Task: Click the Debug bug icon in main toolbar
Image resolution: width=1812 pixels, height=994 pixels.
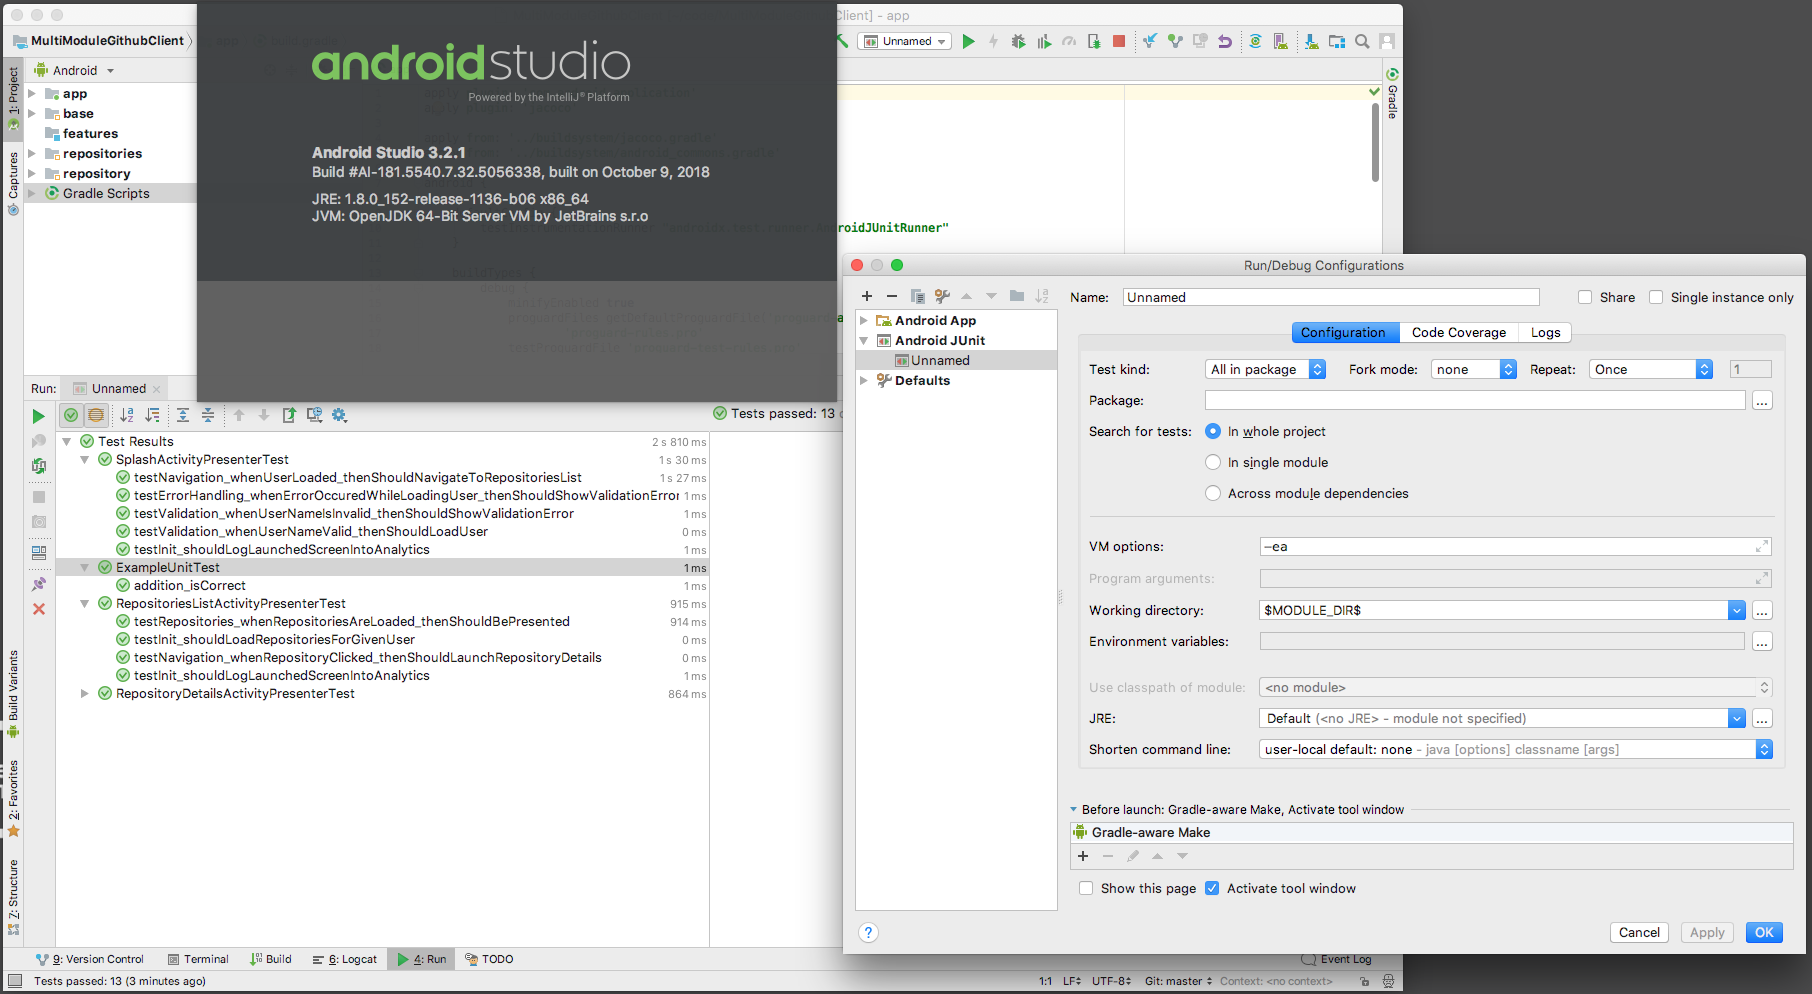Action: [1018, 42]
